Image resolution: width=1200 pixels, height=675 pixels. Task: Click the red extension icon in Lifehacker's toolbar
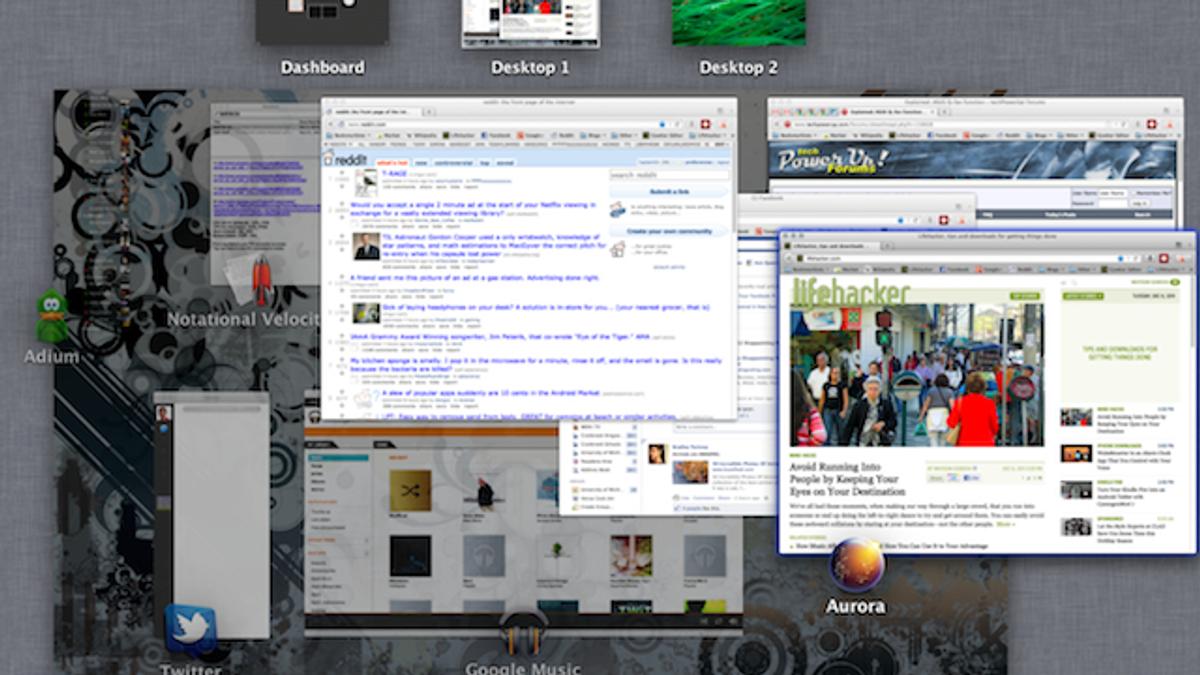(x=1163, y=258)
